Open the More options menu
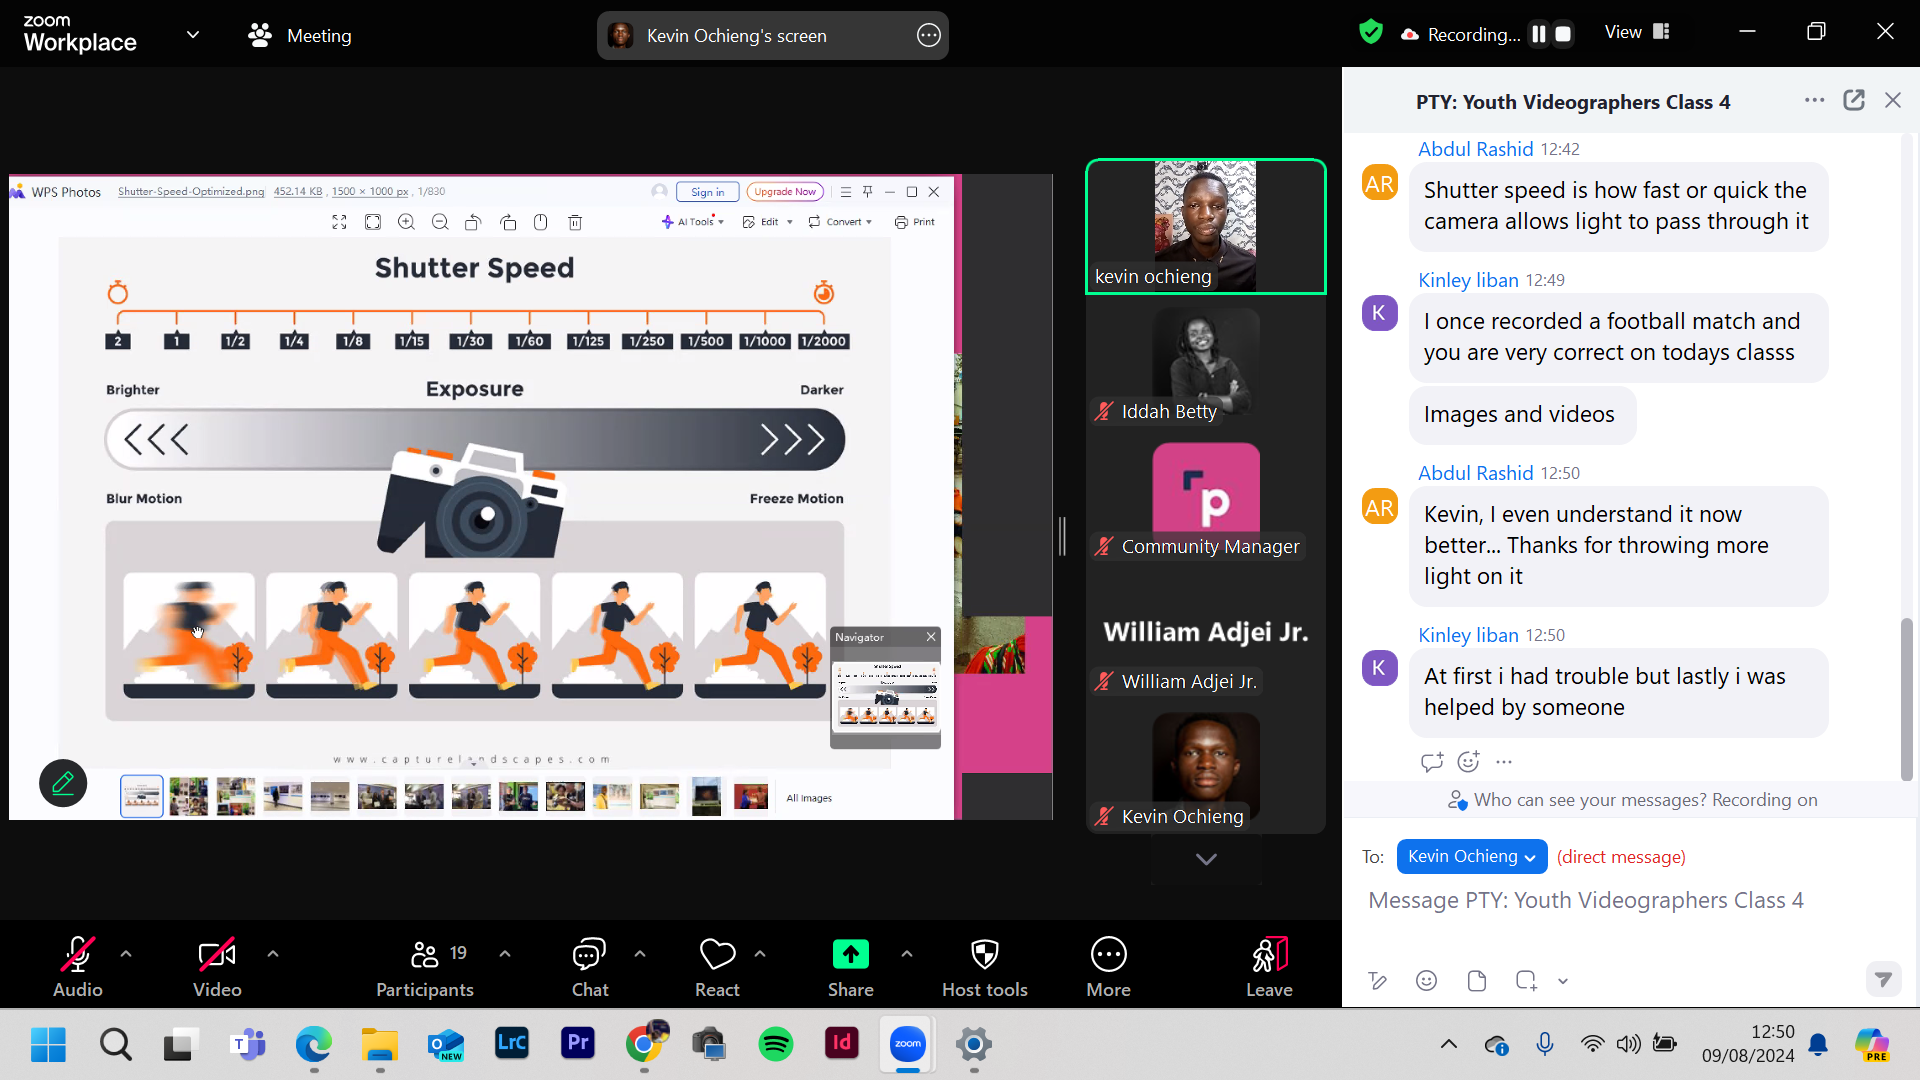This screenshot has width=1920, height=1080. (x=1108, y=966)
